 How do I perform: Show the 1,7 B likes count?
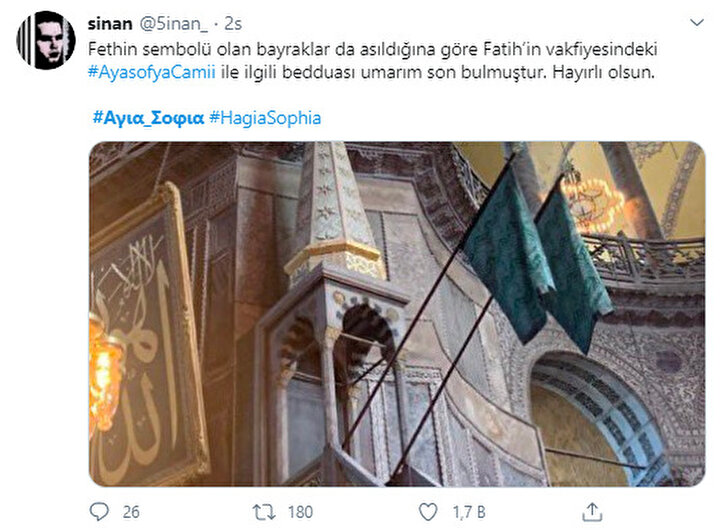pos(469,512)
